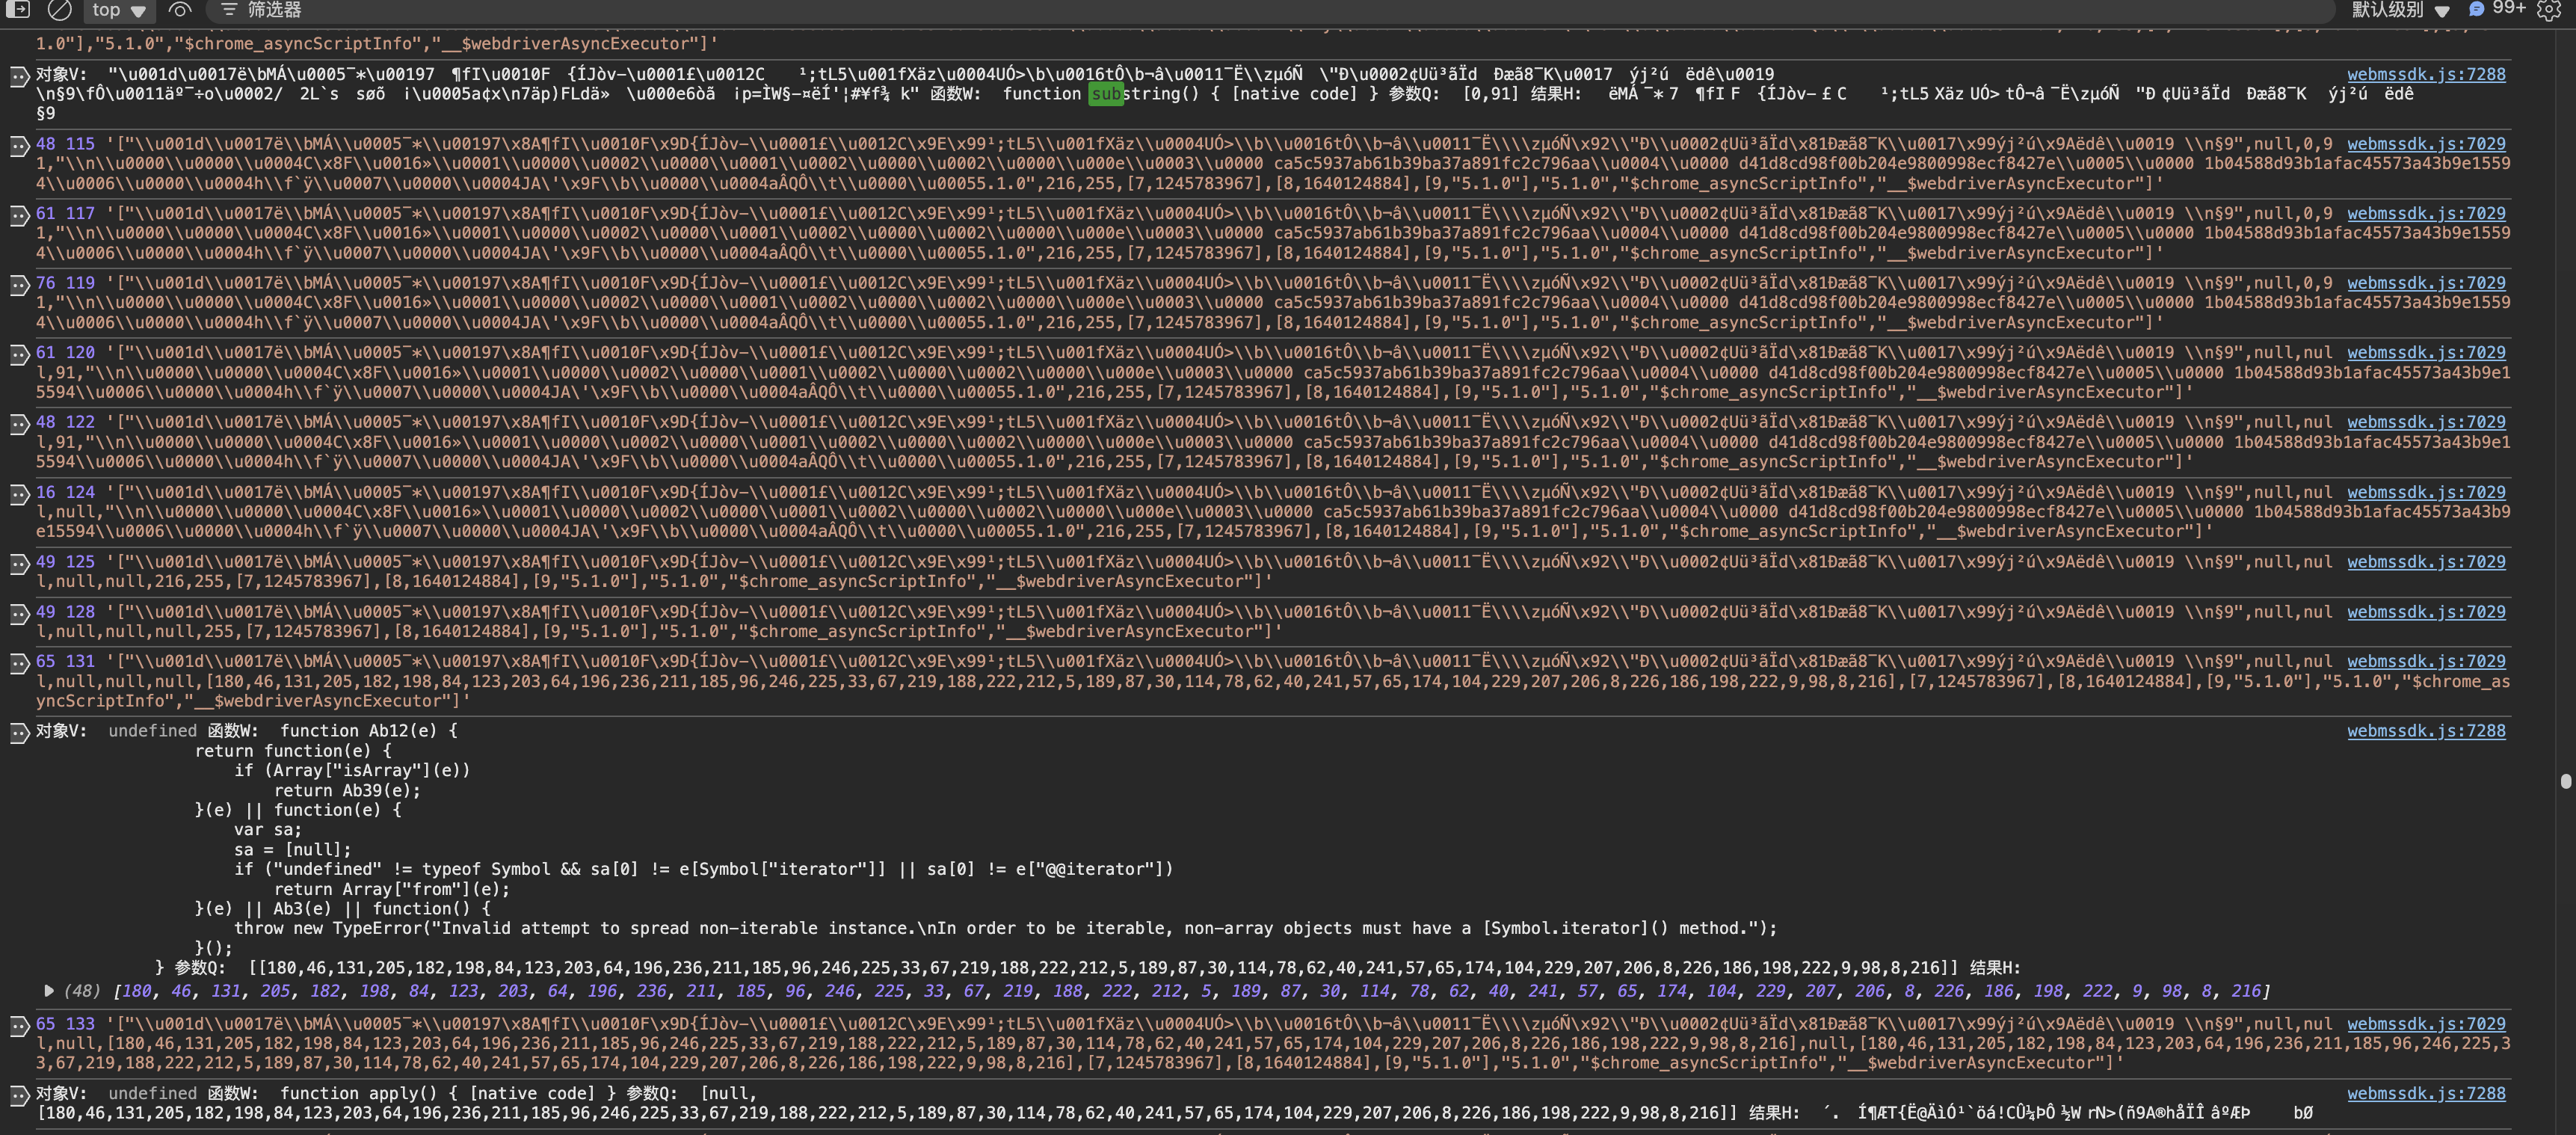
Task: Click the 'var sa;' code line
Action: tap(268, 830)
